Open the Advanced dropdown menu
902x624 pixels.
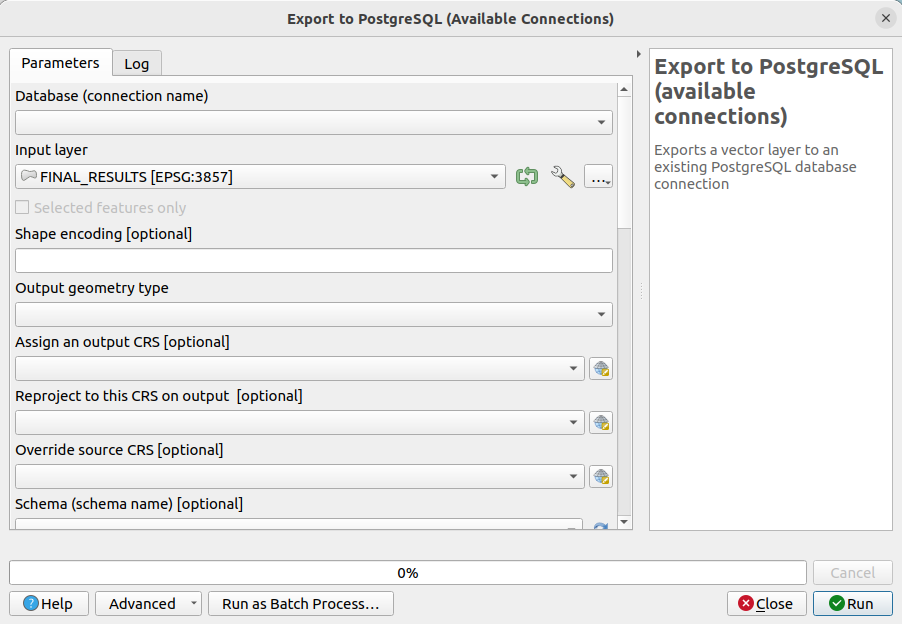148,603
